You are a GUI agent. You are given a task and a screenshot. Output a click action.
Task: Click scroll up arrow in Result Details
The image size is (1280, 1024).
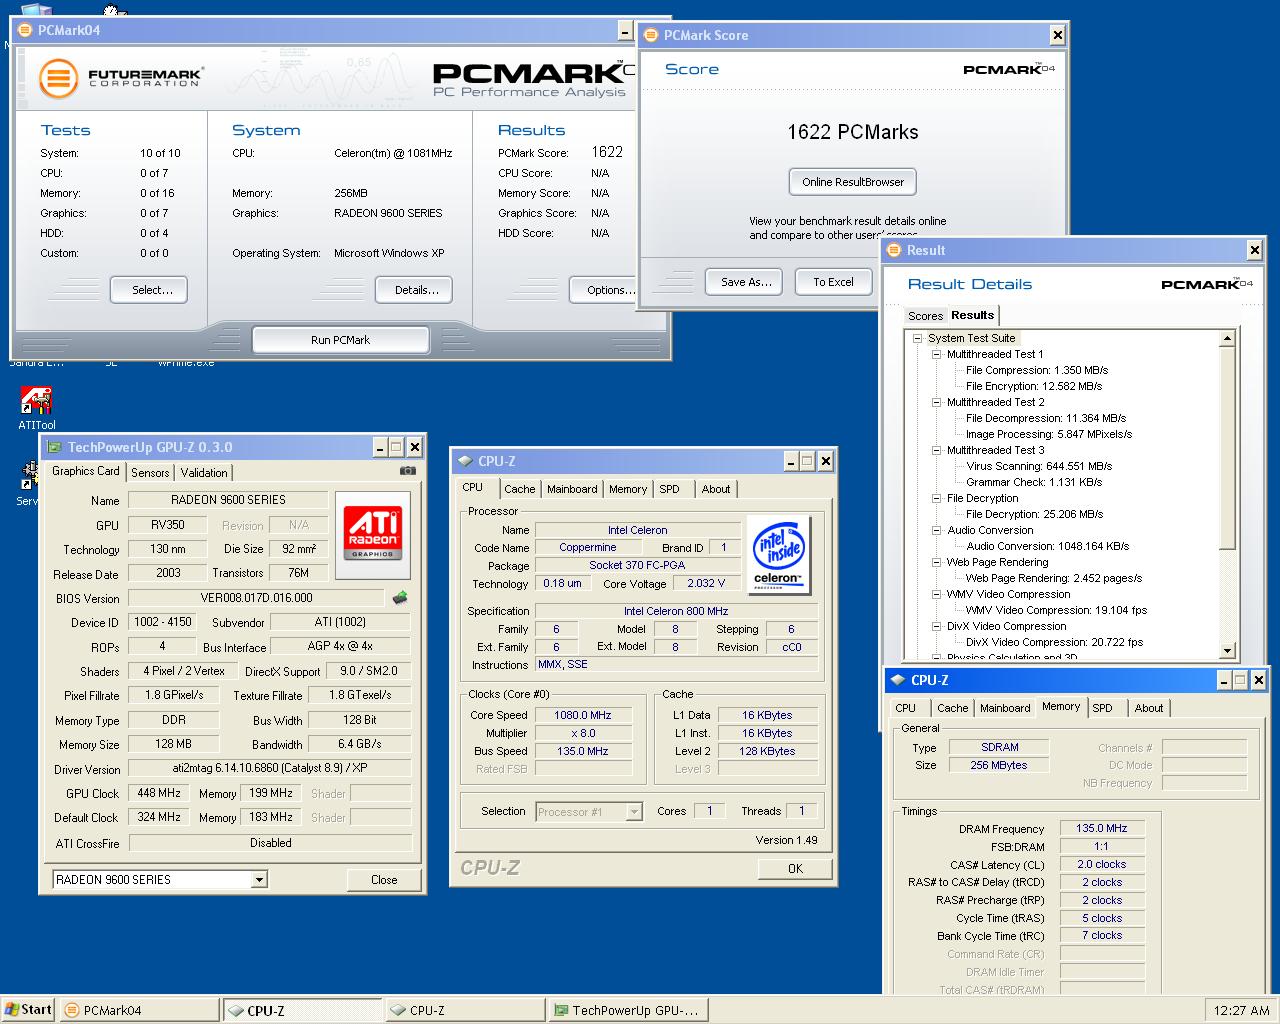point(1227,339)
